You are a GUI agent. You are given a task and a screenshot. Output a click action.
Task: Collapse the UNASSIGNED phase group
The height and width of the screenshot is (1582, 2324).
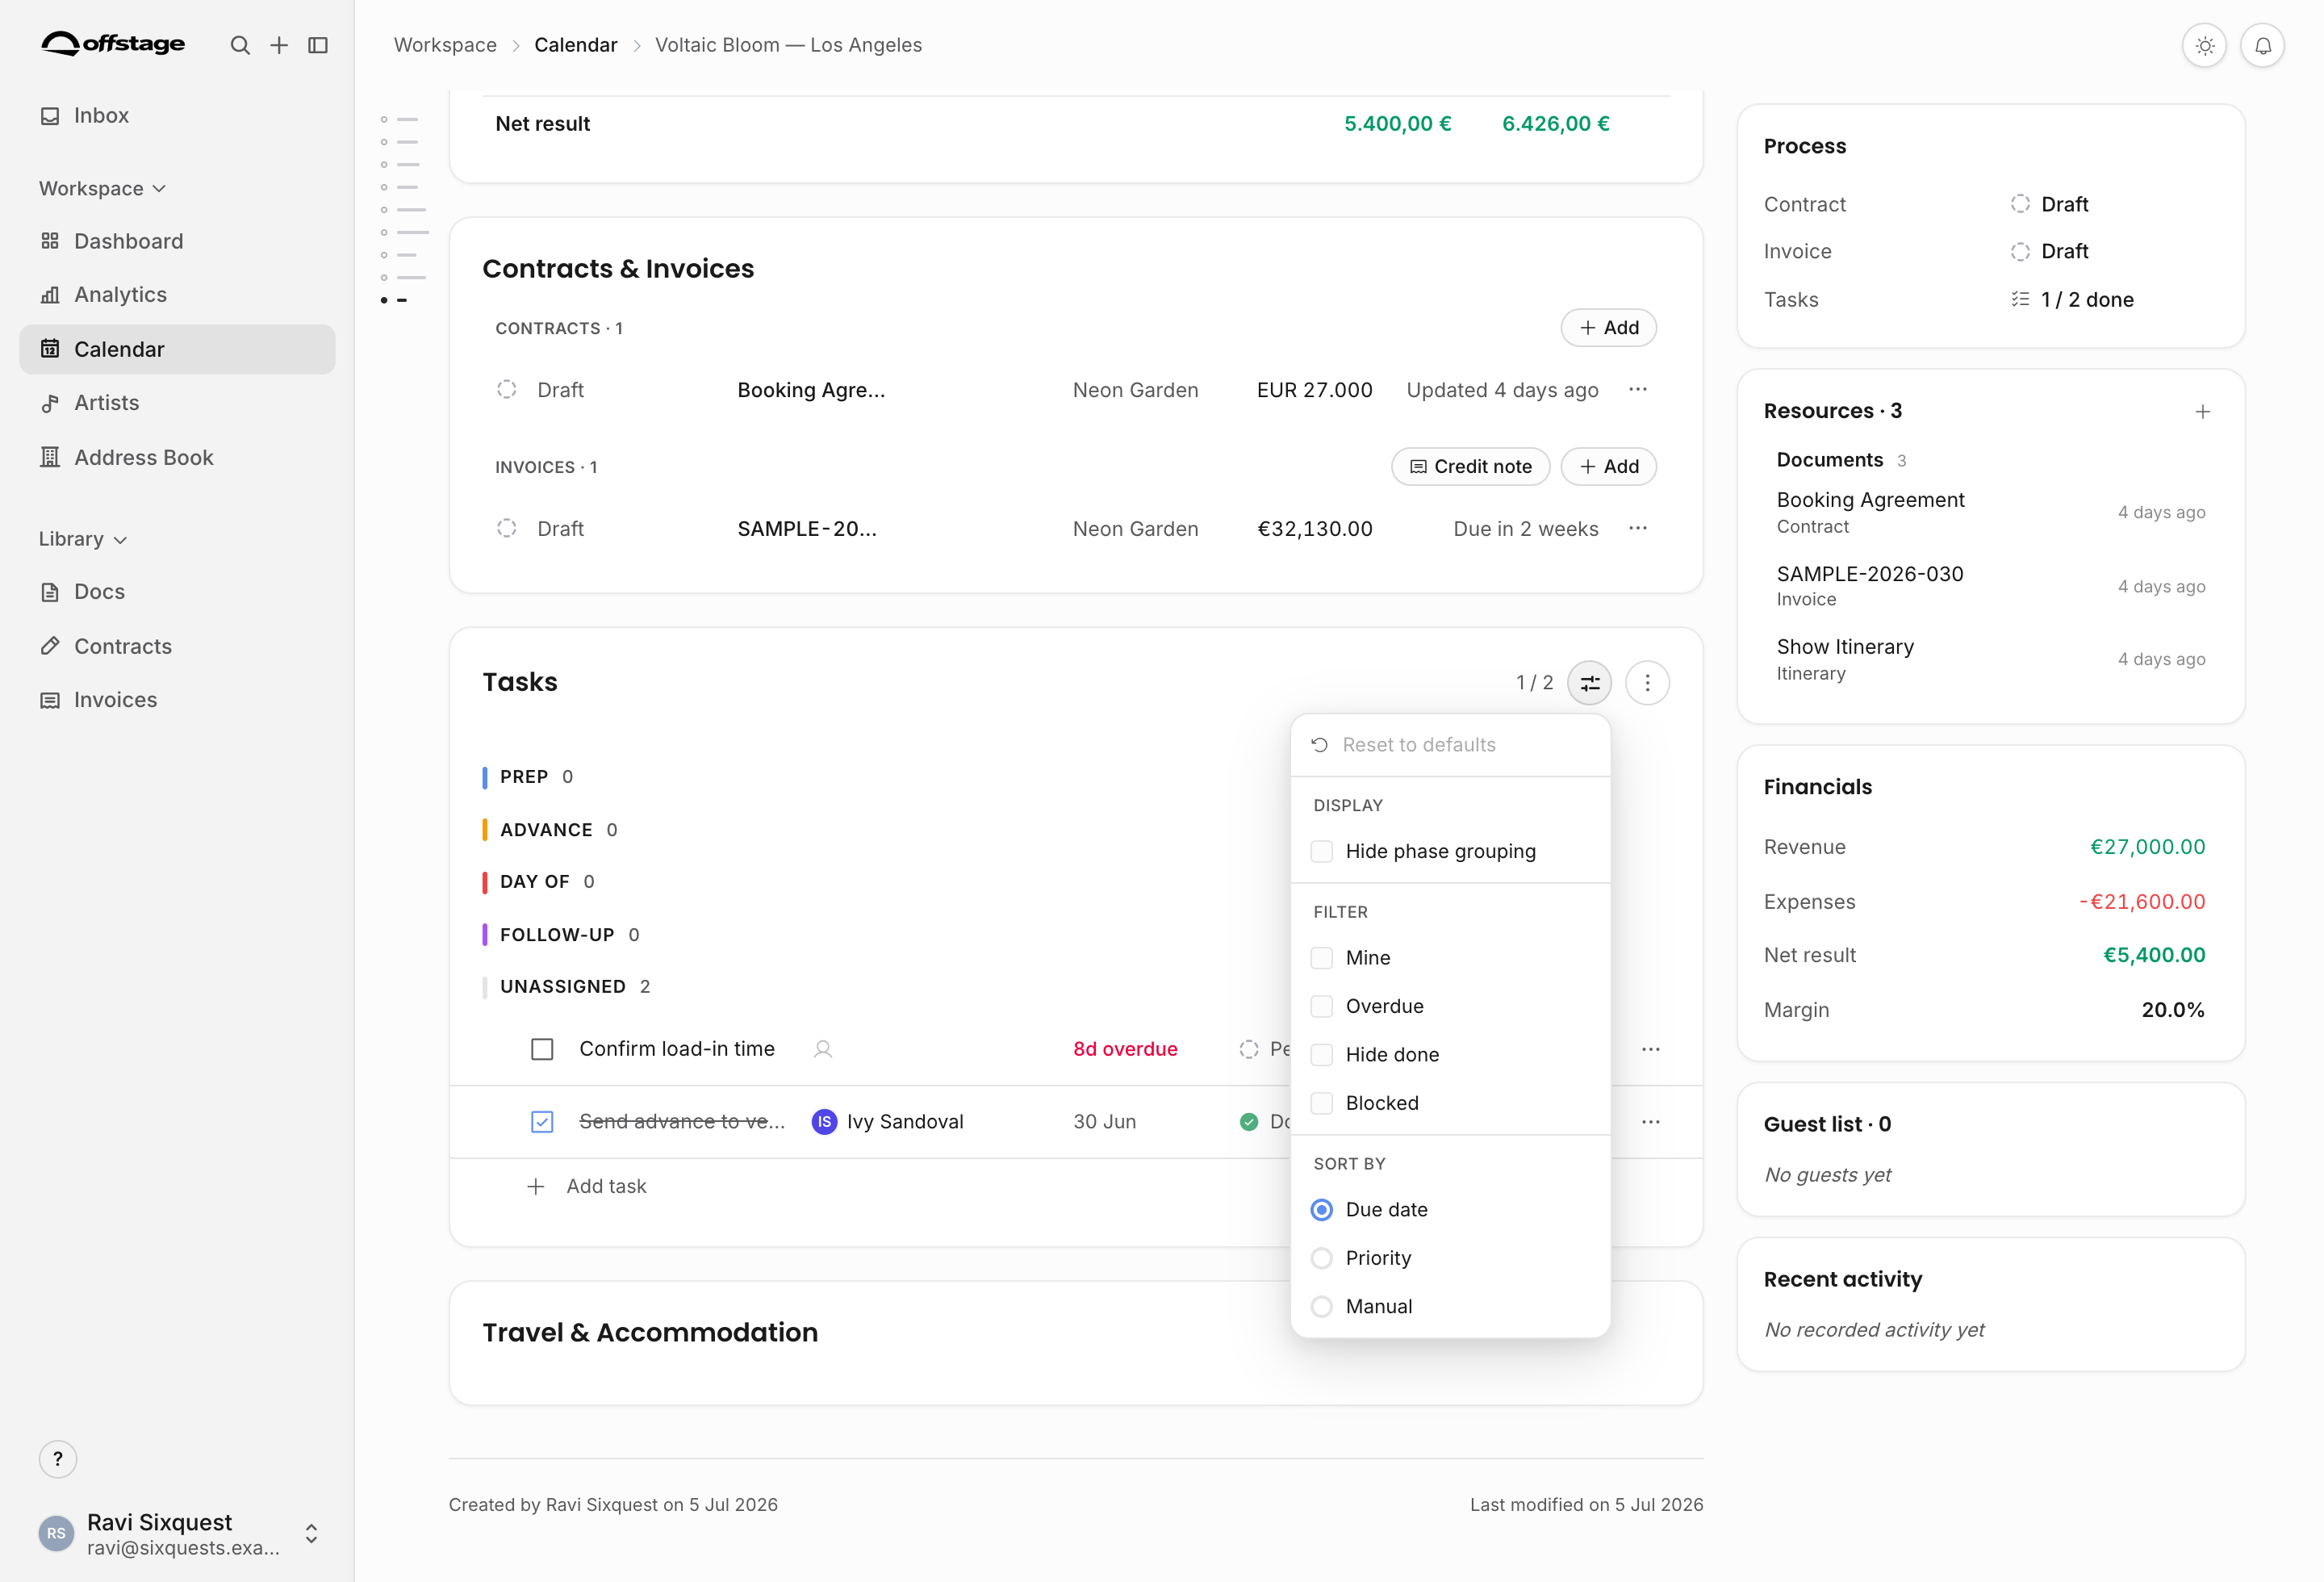pyautogui.click(x=567, y=987)
